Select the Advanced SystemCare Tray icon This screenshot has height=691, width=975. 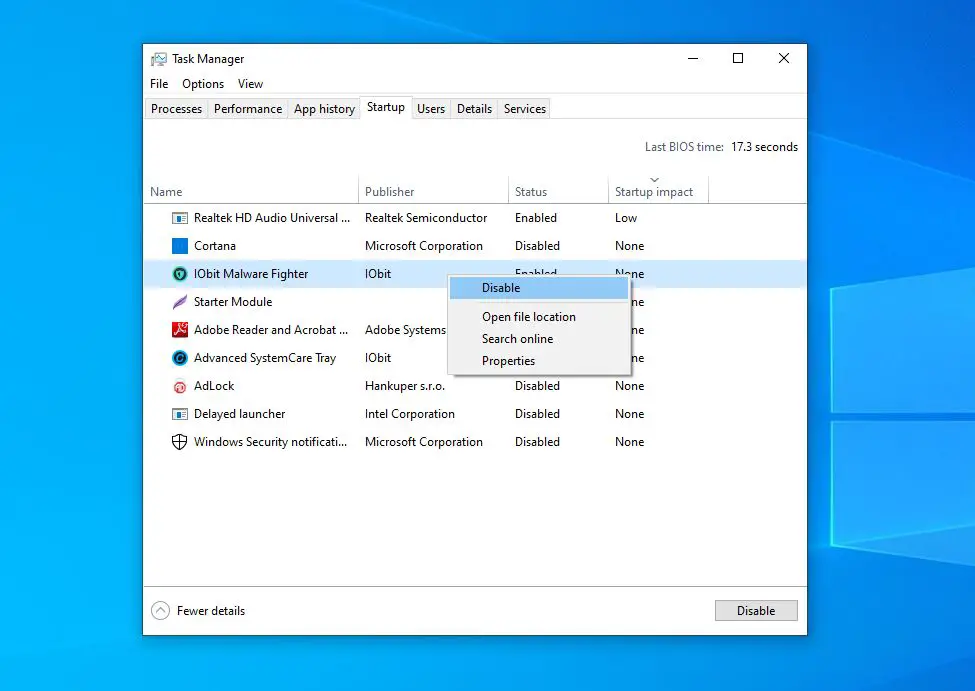(x=179, y=357)
